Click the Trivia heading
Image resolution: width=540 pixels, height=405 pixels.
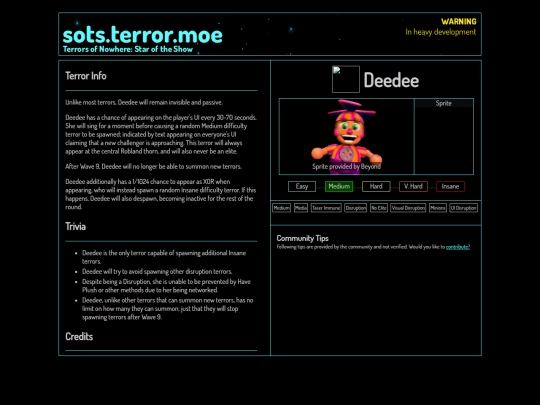point(75,227)
